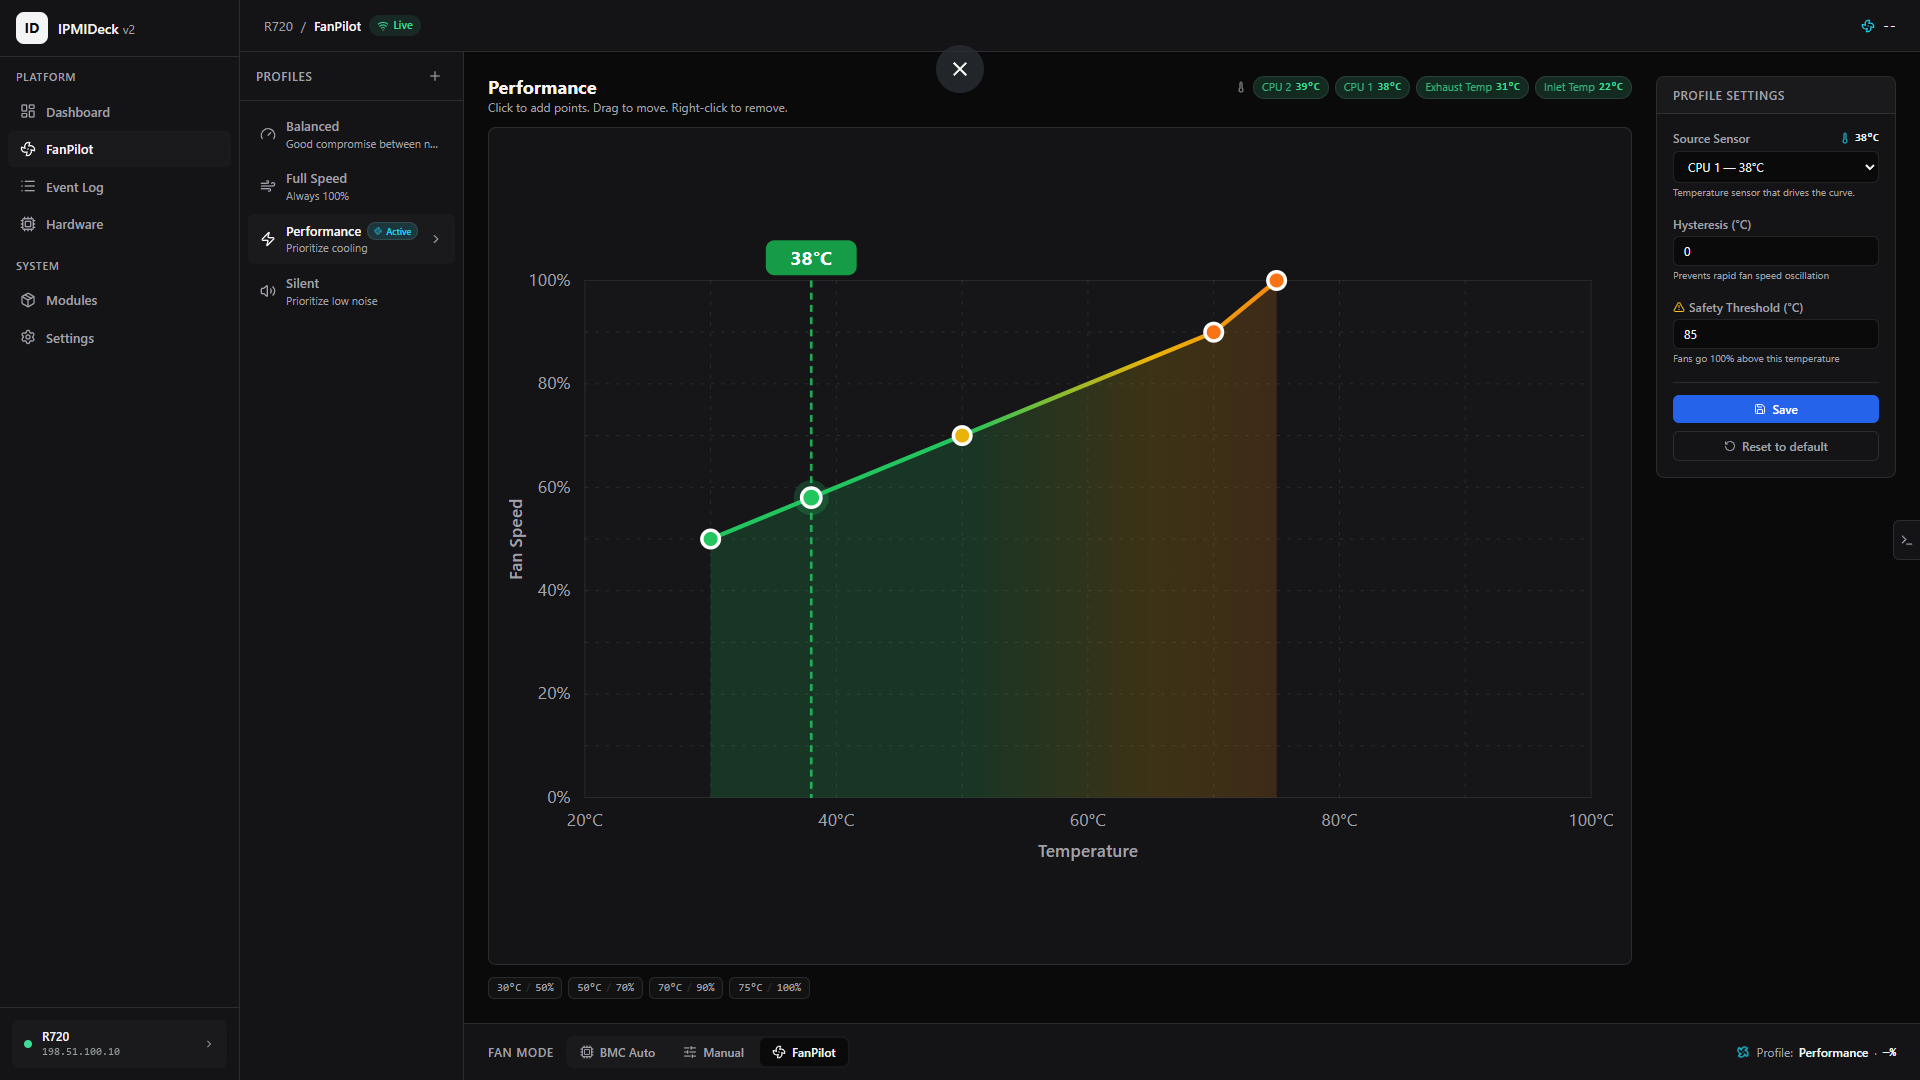Image resolution: width=1920 pixels, height=1080 pixels.
Task: Click the curve point at 75°C 100%
Action: point(1276,281)
